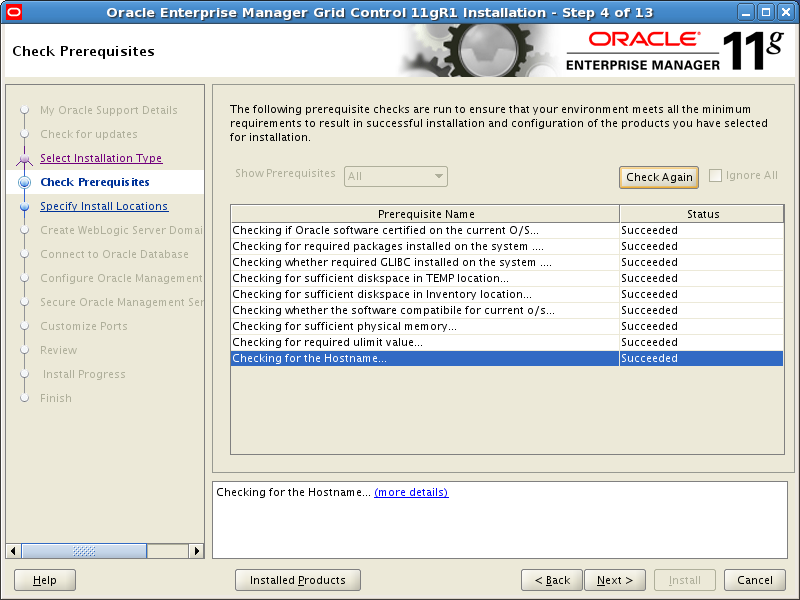Click the Check Again button
800x600 pixels.
click(x=659, y=177)
